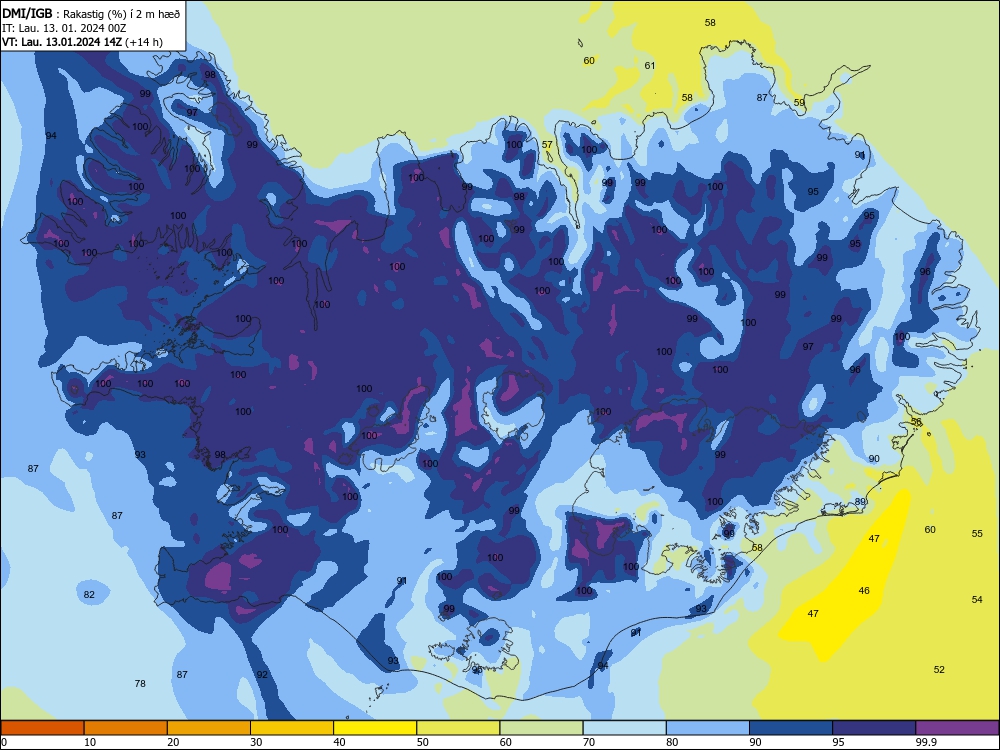The height and width of the screenshot is (750, 1000).
Task: Click the '99.9' legend scale label
Action: 926,742
